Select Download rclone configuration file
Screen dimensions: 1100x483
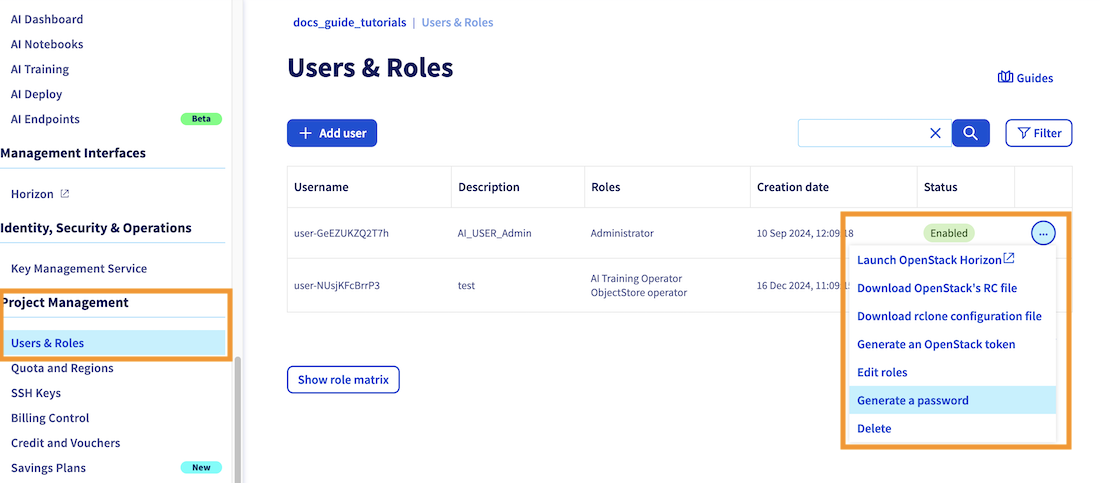(949, 316)
